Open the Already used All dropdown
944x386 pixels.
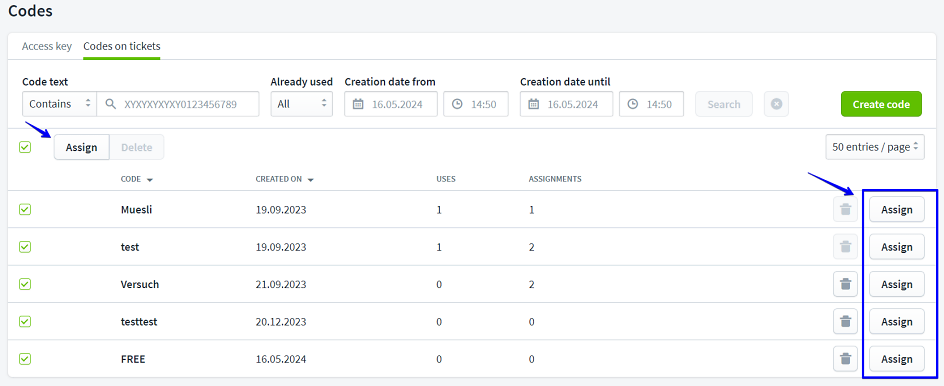click(x=302, y=104)
